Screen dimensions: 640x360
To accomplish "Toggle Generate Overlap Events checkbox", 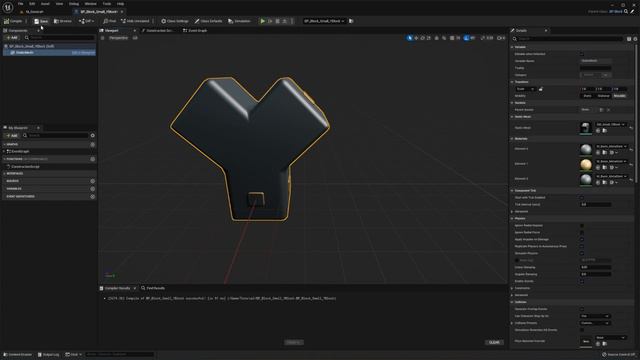I will click(582, 309).
